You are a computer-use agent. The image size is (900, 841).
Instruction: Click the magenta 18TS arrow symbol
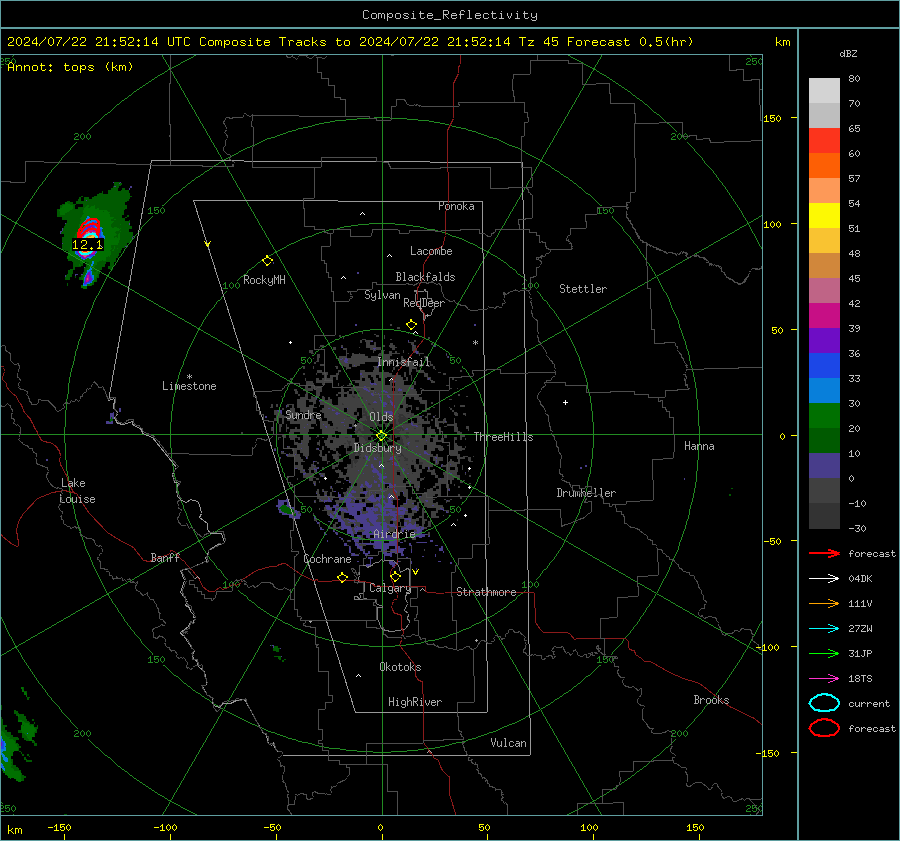824,679
